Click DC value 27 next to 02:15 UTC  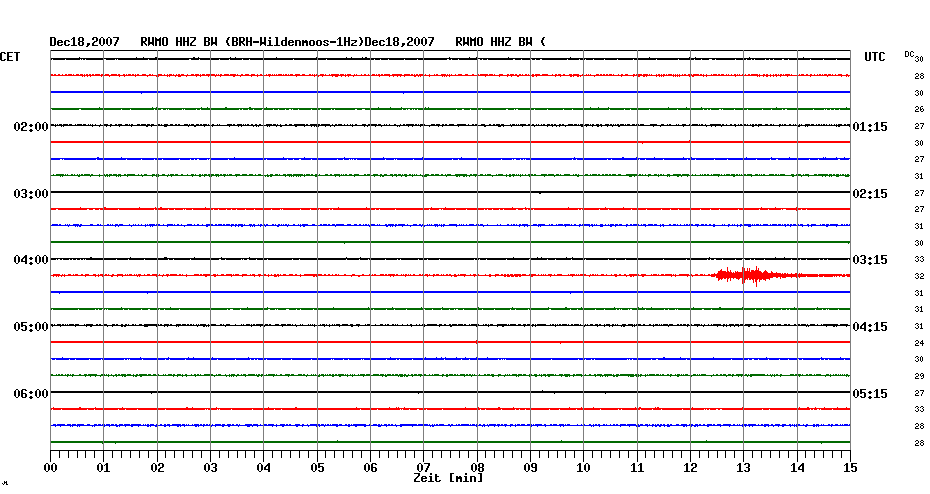(x=919, y=193)
